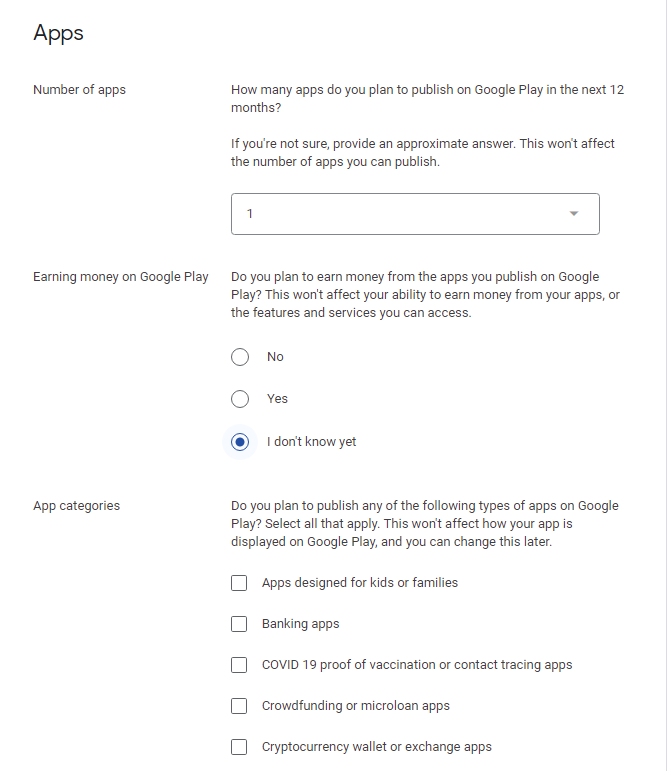Choose the "I don't know yet" radio button
This screenshot has width=669, height=774.
[240, 442]
